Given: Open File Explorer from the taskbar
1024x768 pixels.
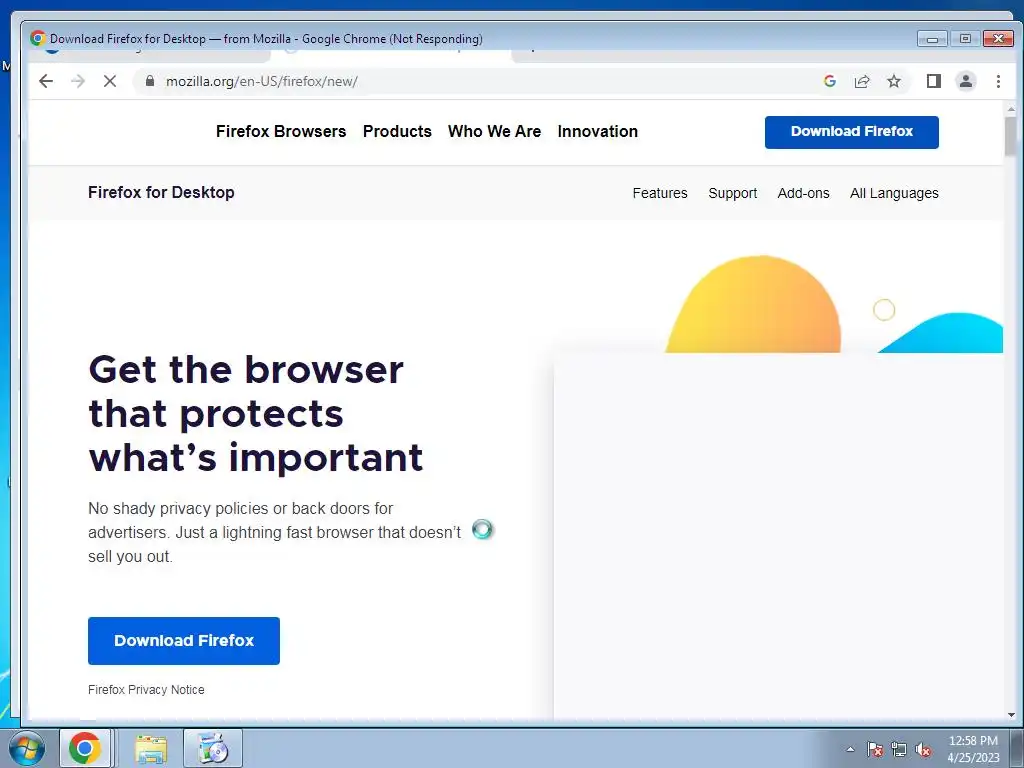Looking at the screenshot, I should click(x=151, y=748).
